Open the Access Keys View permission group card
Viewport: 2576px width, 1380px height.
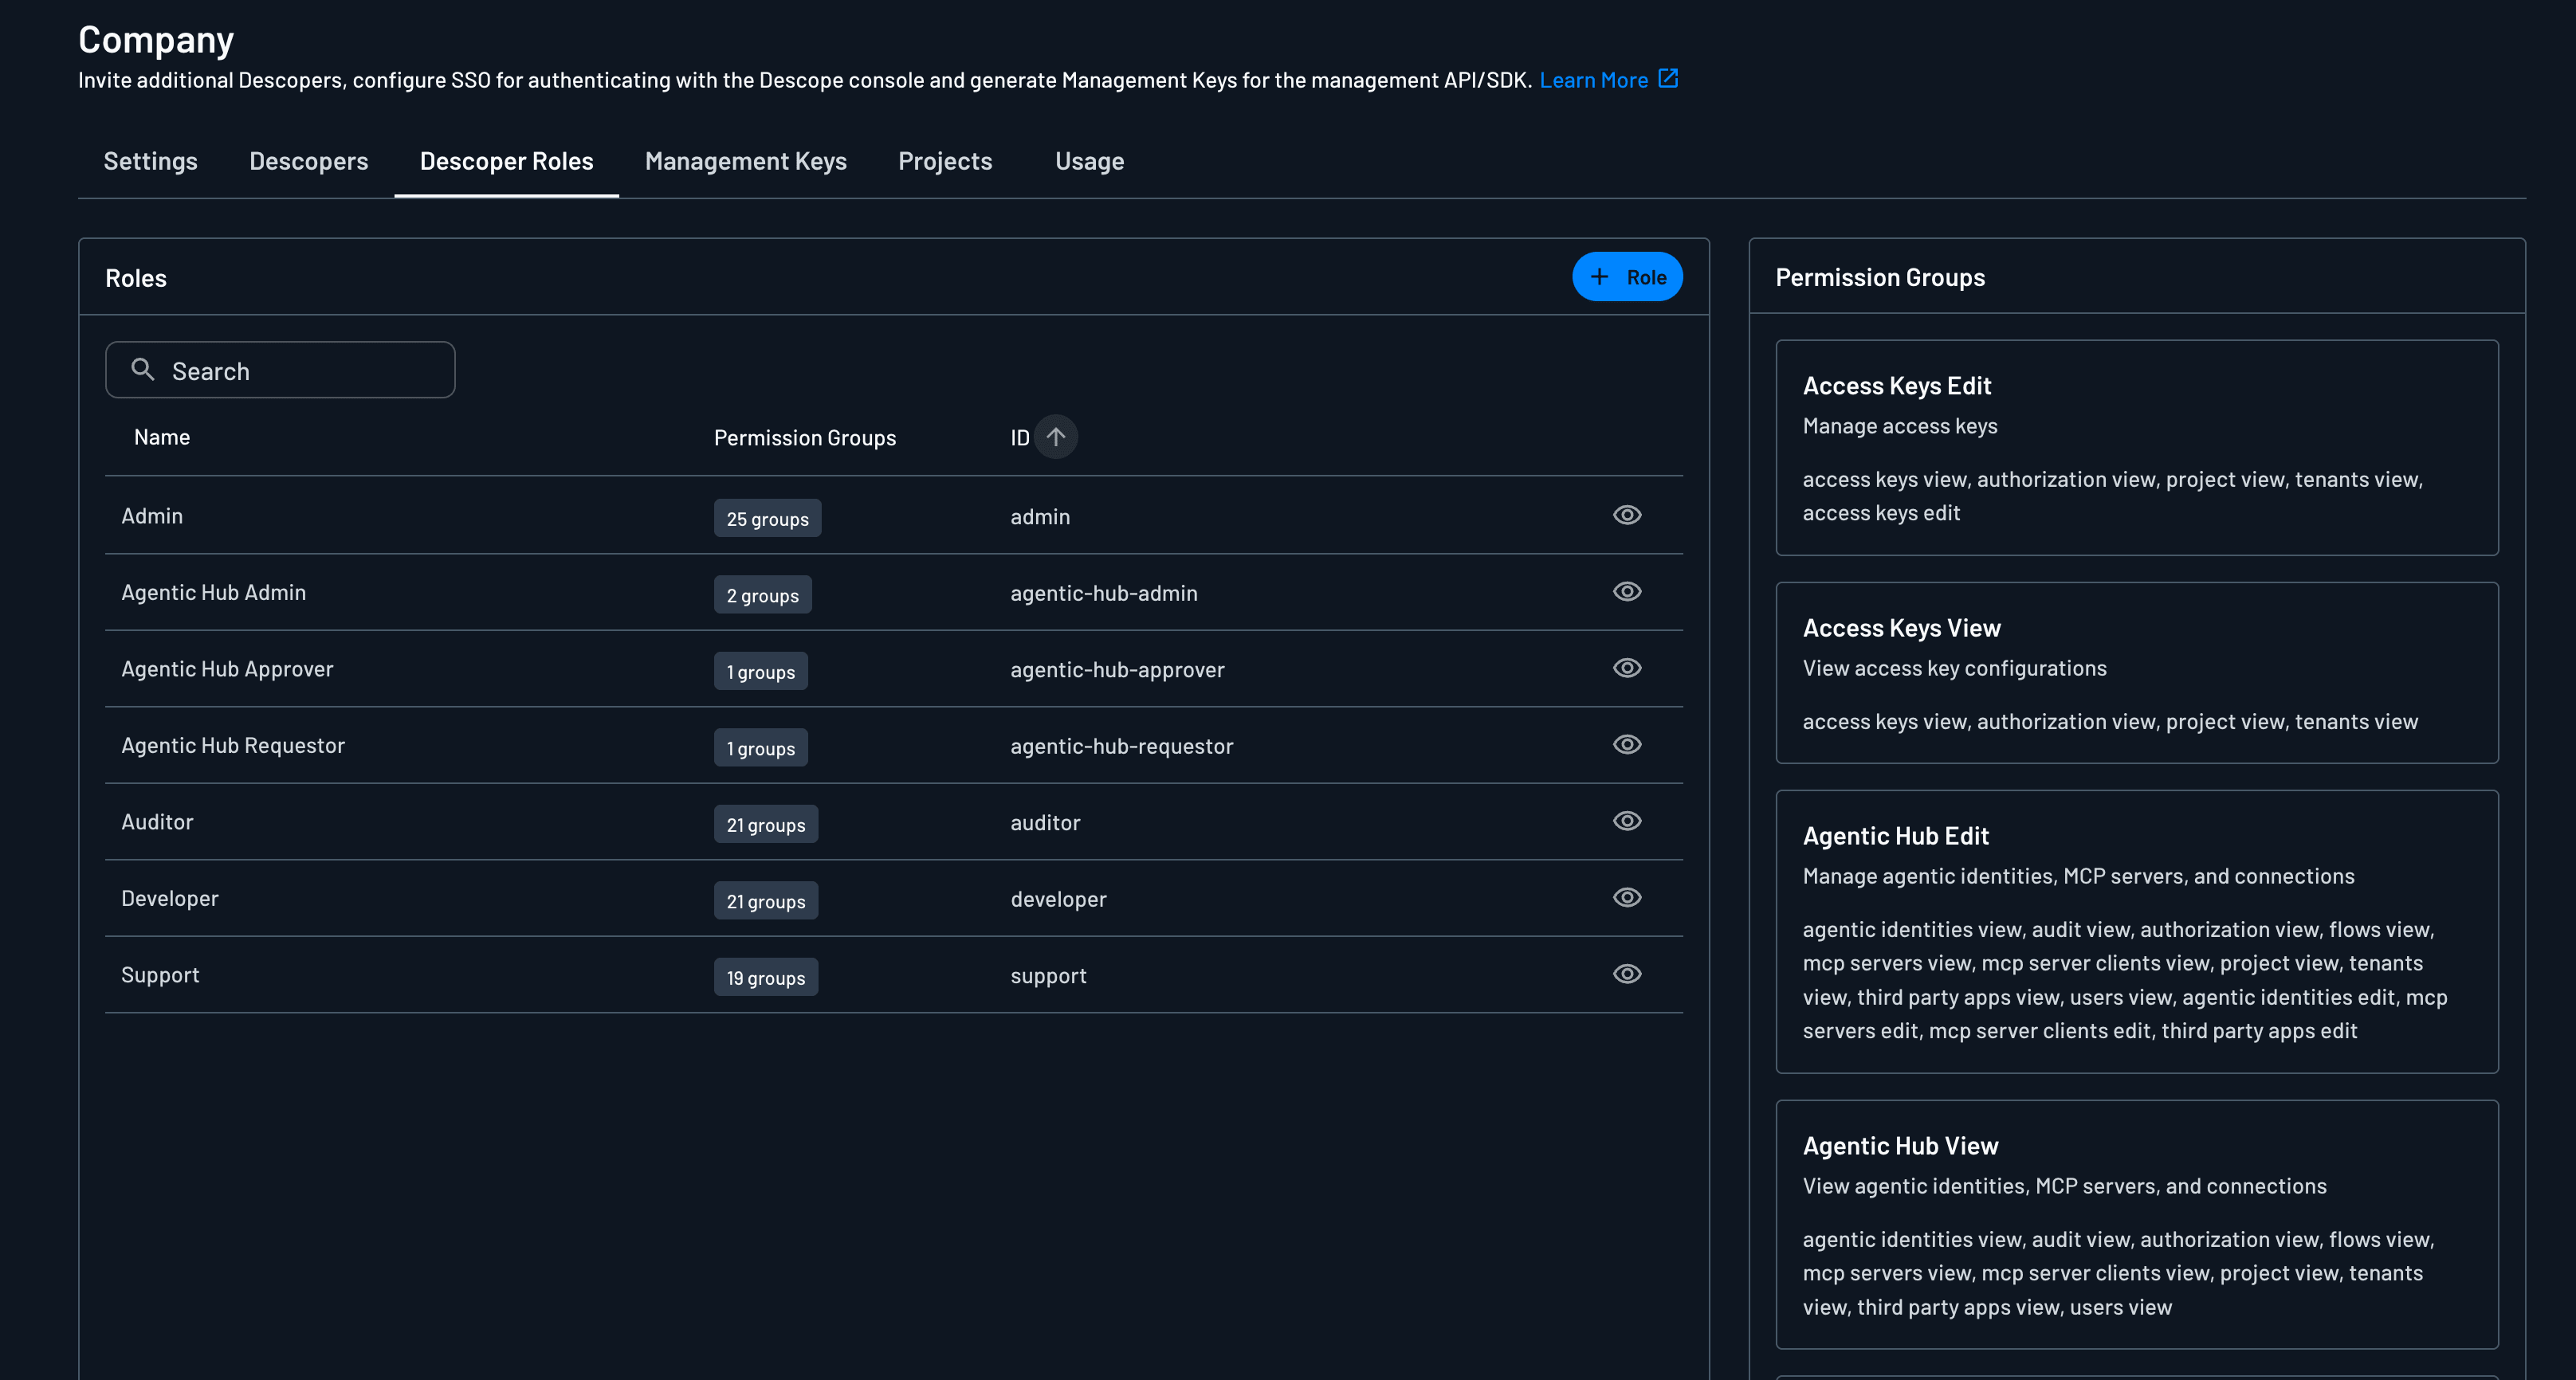(2137, 673)
